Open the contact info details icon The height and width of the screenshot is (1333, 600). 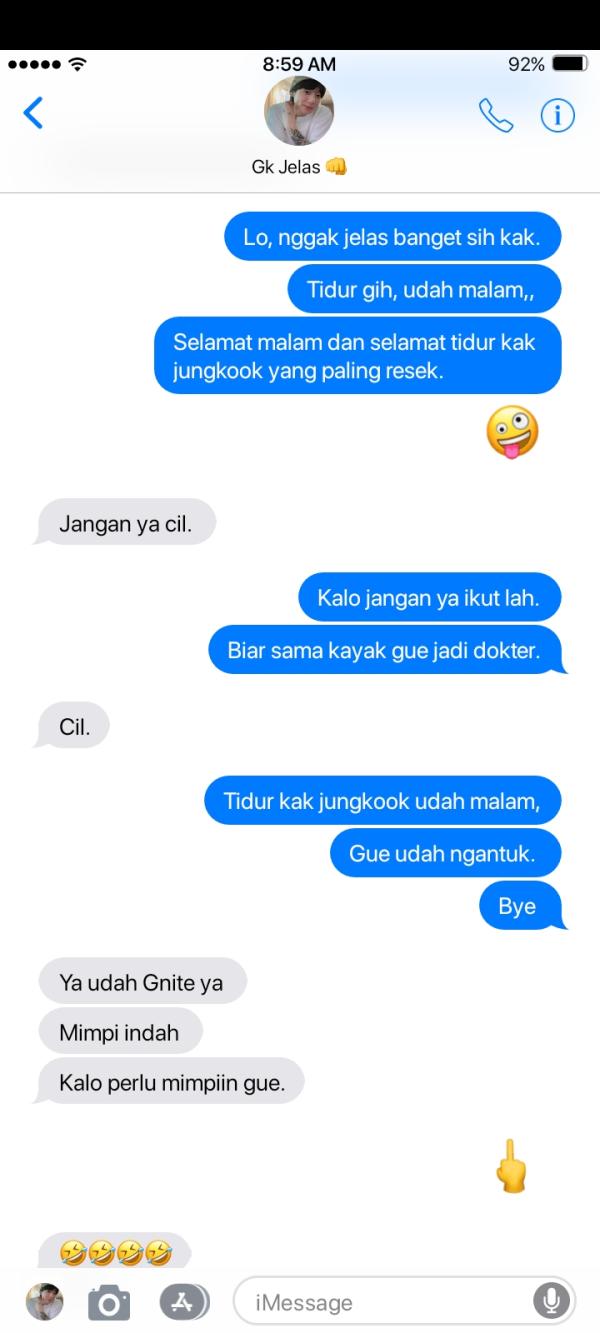click(558, 116)
